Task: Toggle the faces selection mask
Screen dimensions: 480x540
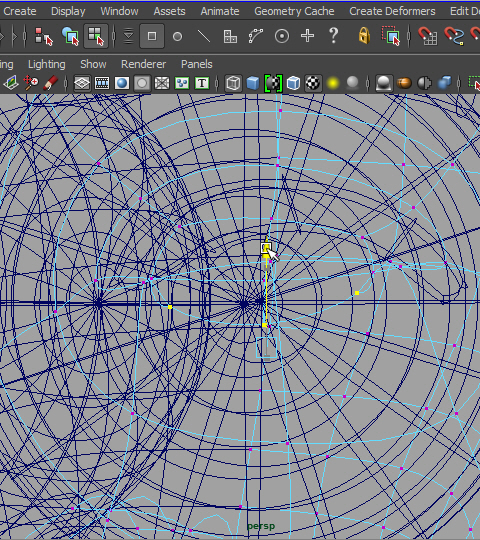Action: click(x=230, y=36)
